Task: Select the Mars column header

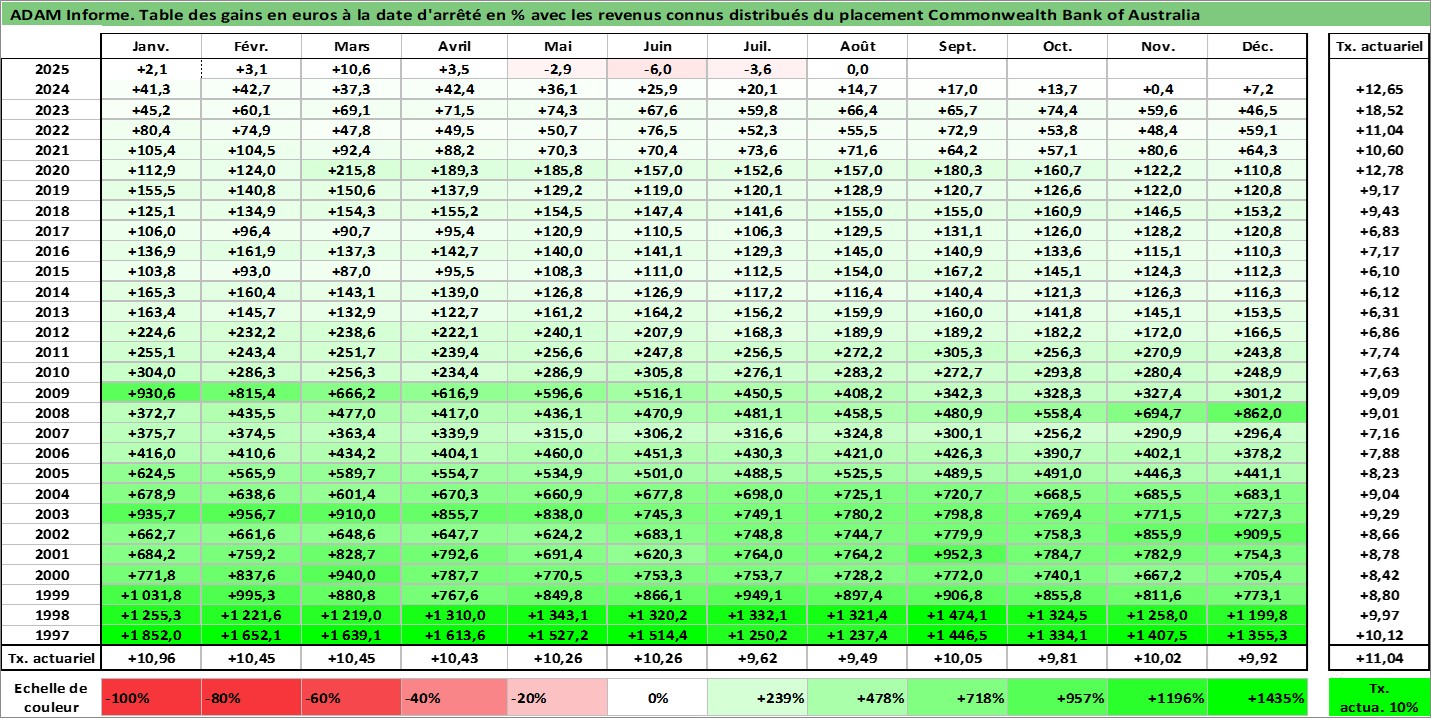Action: click(x=354, y=47)
